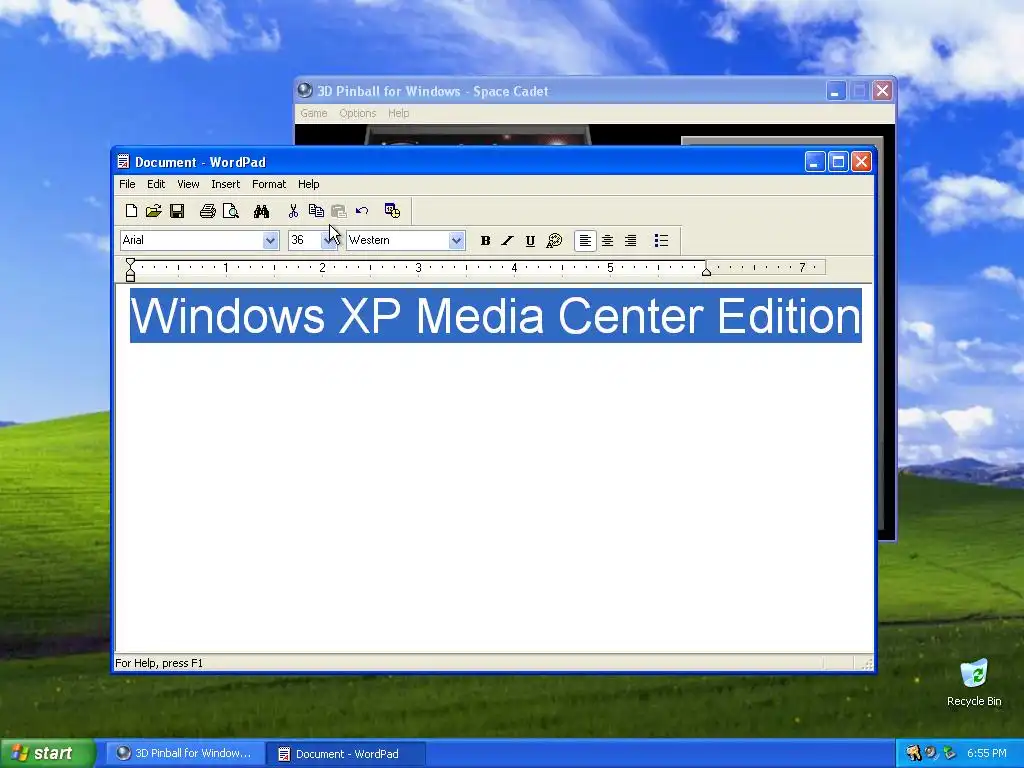Open the View menu in WordPad

[x=188, y=184]
